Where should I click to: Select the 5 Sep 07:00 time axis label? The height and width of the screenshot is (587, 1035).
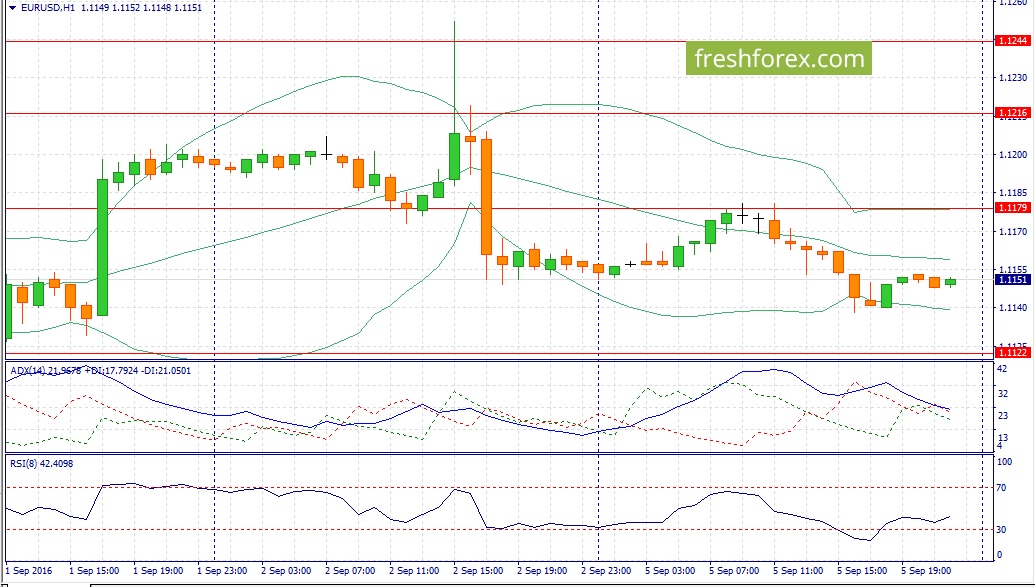pos(734,570)
